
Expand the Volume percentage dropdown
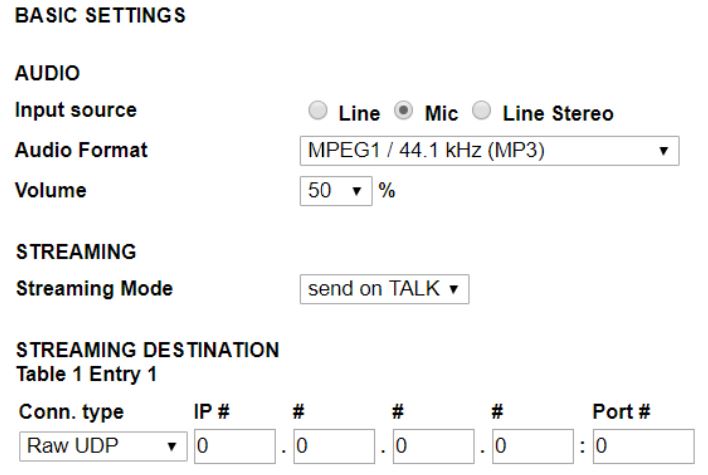[335, 190]
